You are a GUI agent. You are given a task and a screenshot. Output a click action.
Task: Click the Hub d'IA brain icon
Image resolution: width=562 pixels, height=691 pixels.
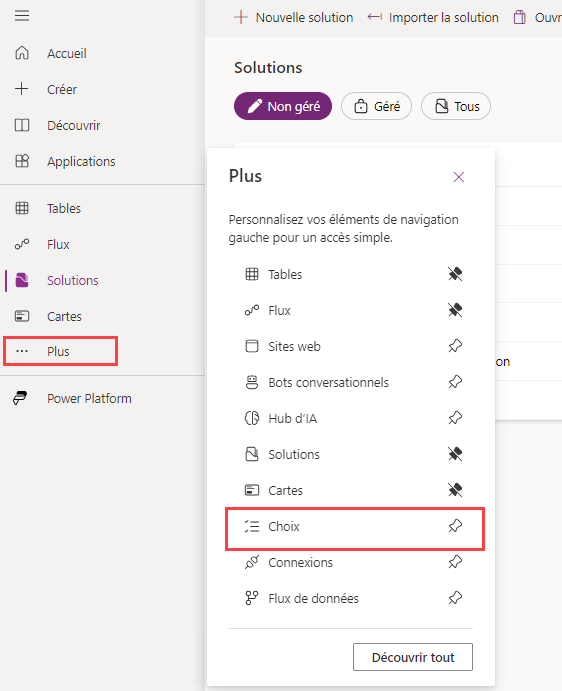point(252,418)
